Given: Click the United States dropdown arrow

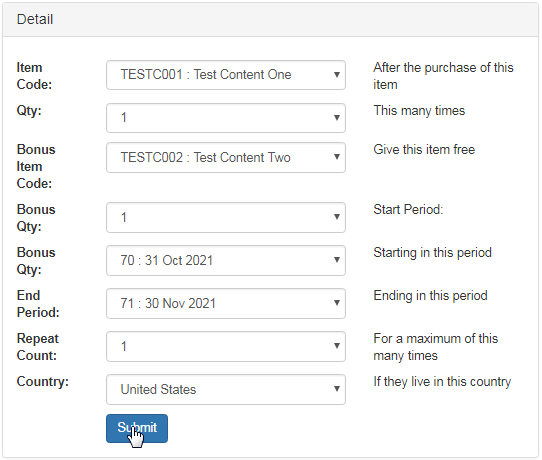Looking at the screenshot, I should click(x=337, y=388).
